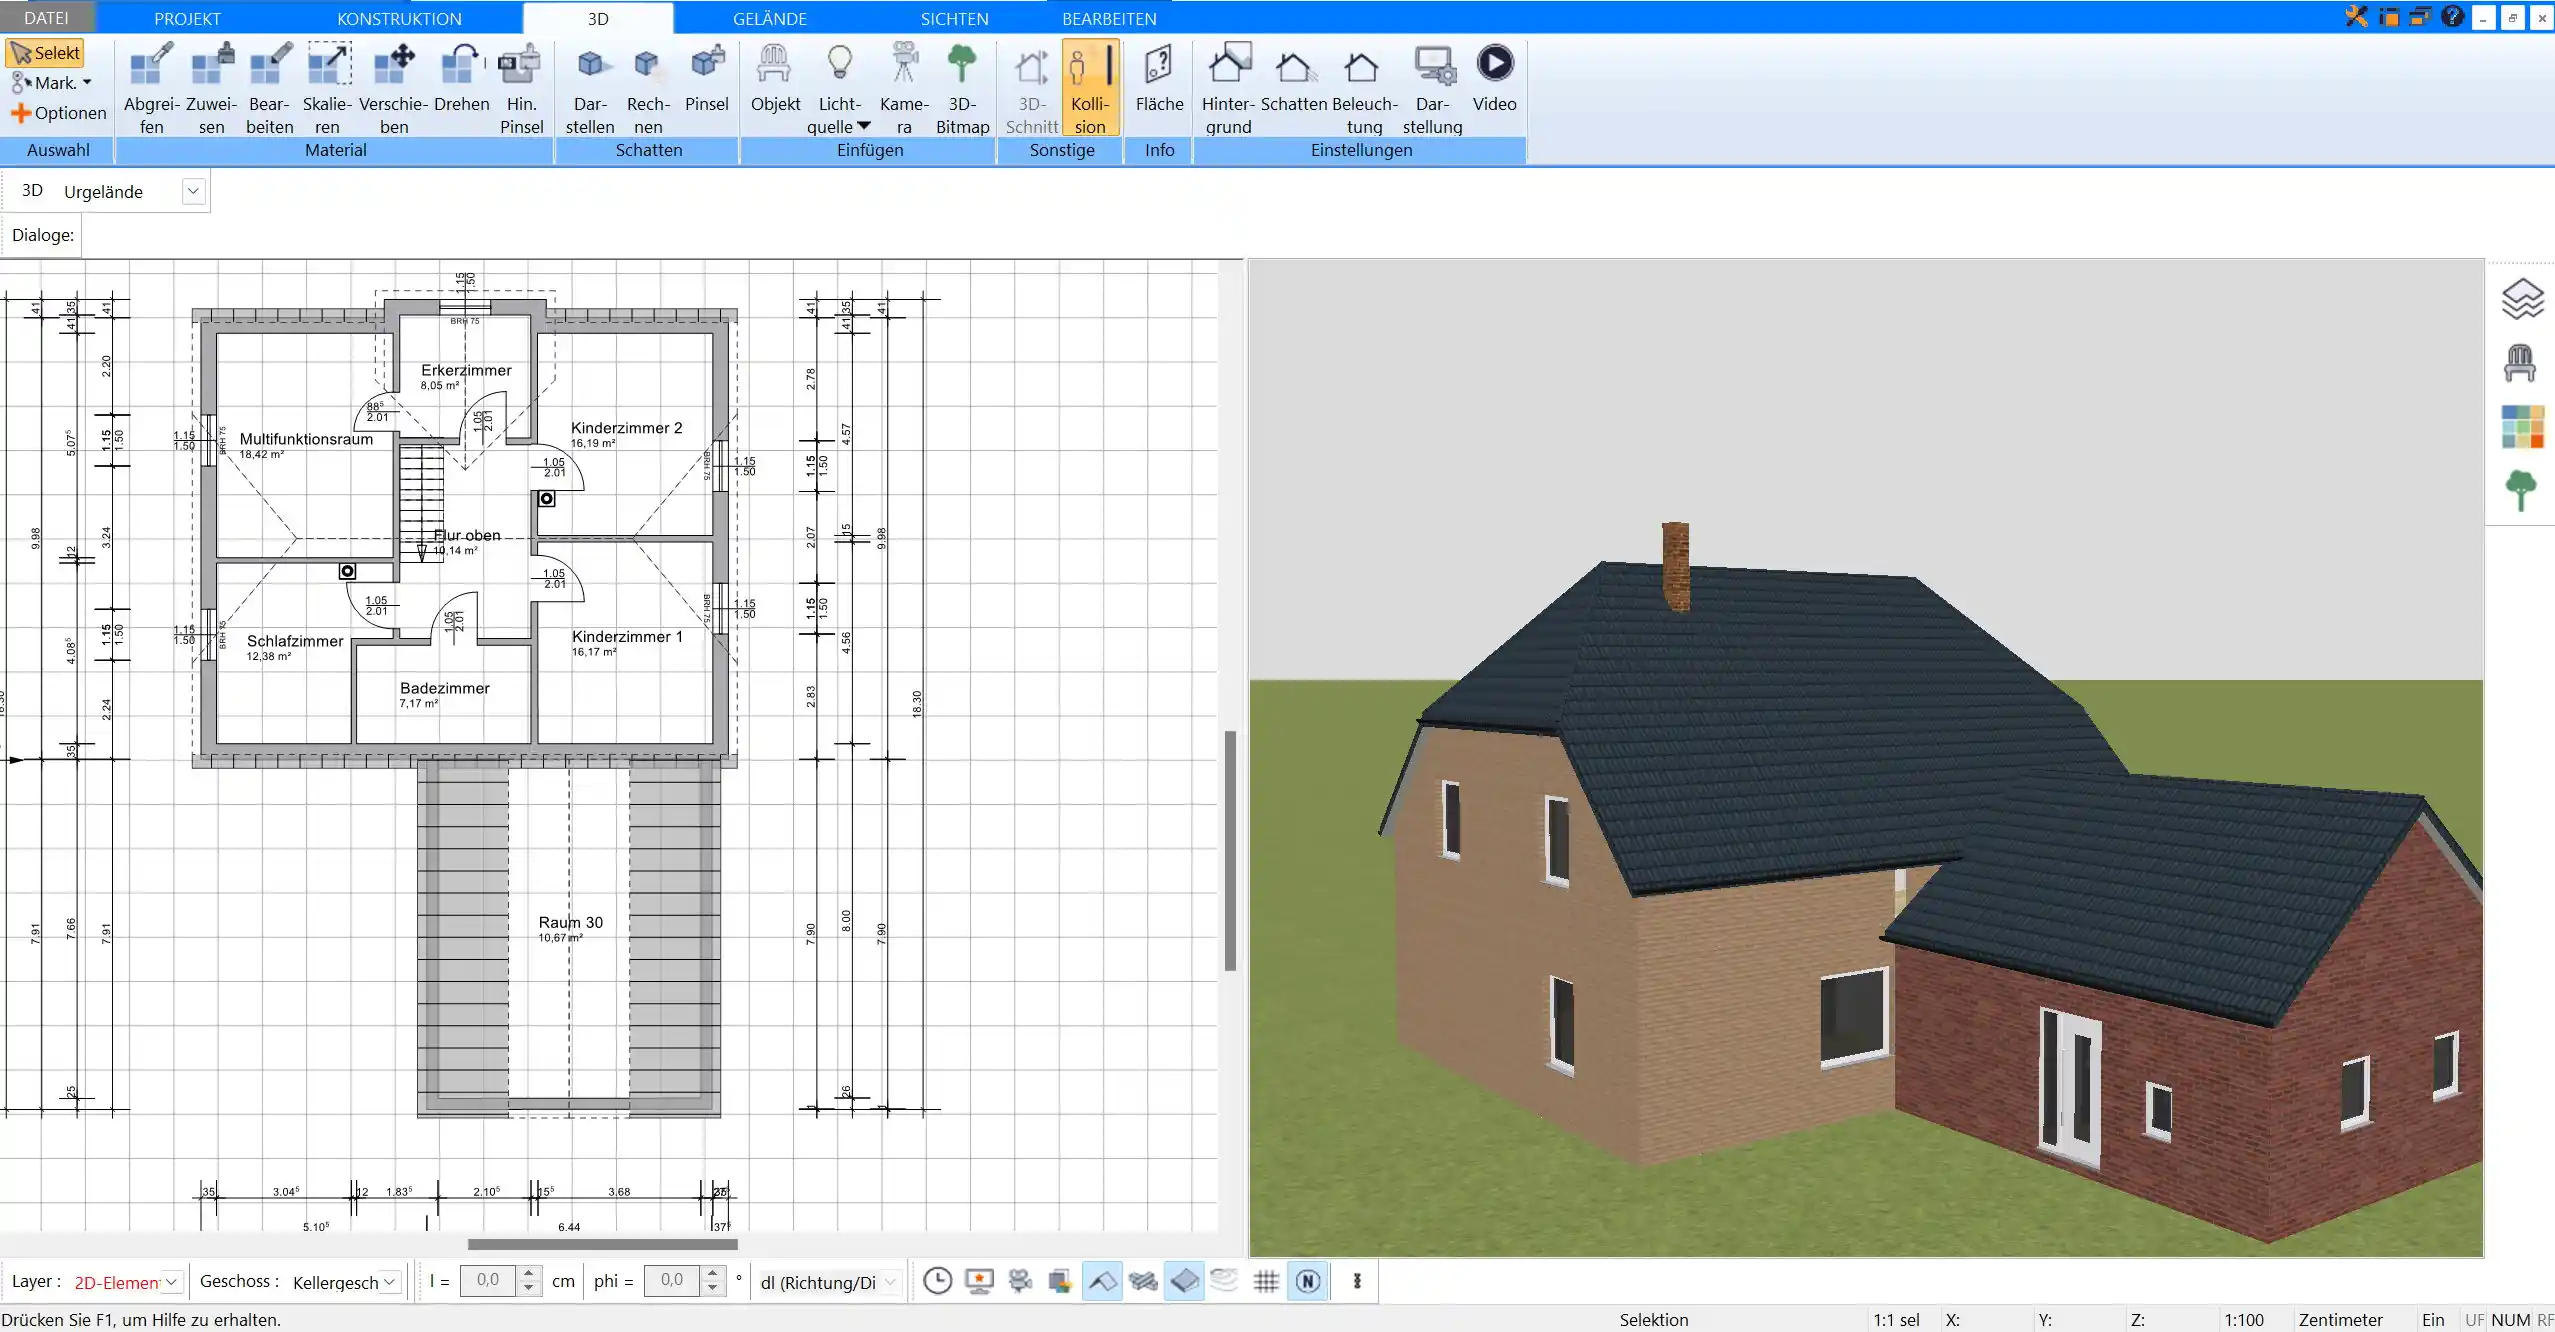Screen dimensions: 2555x1332
Task: Switch to the GELÄNDE ribbon tab
Action: (768, 17)
